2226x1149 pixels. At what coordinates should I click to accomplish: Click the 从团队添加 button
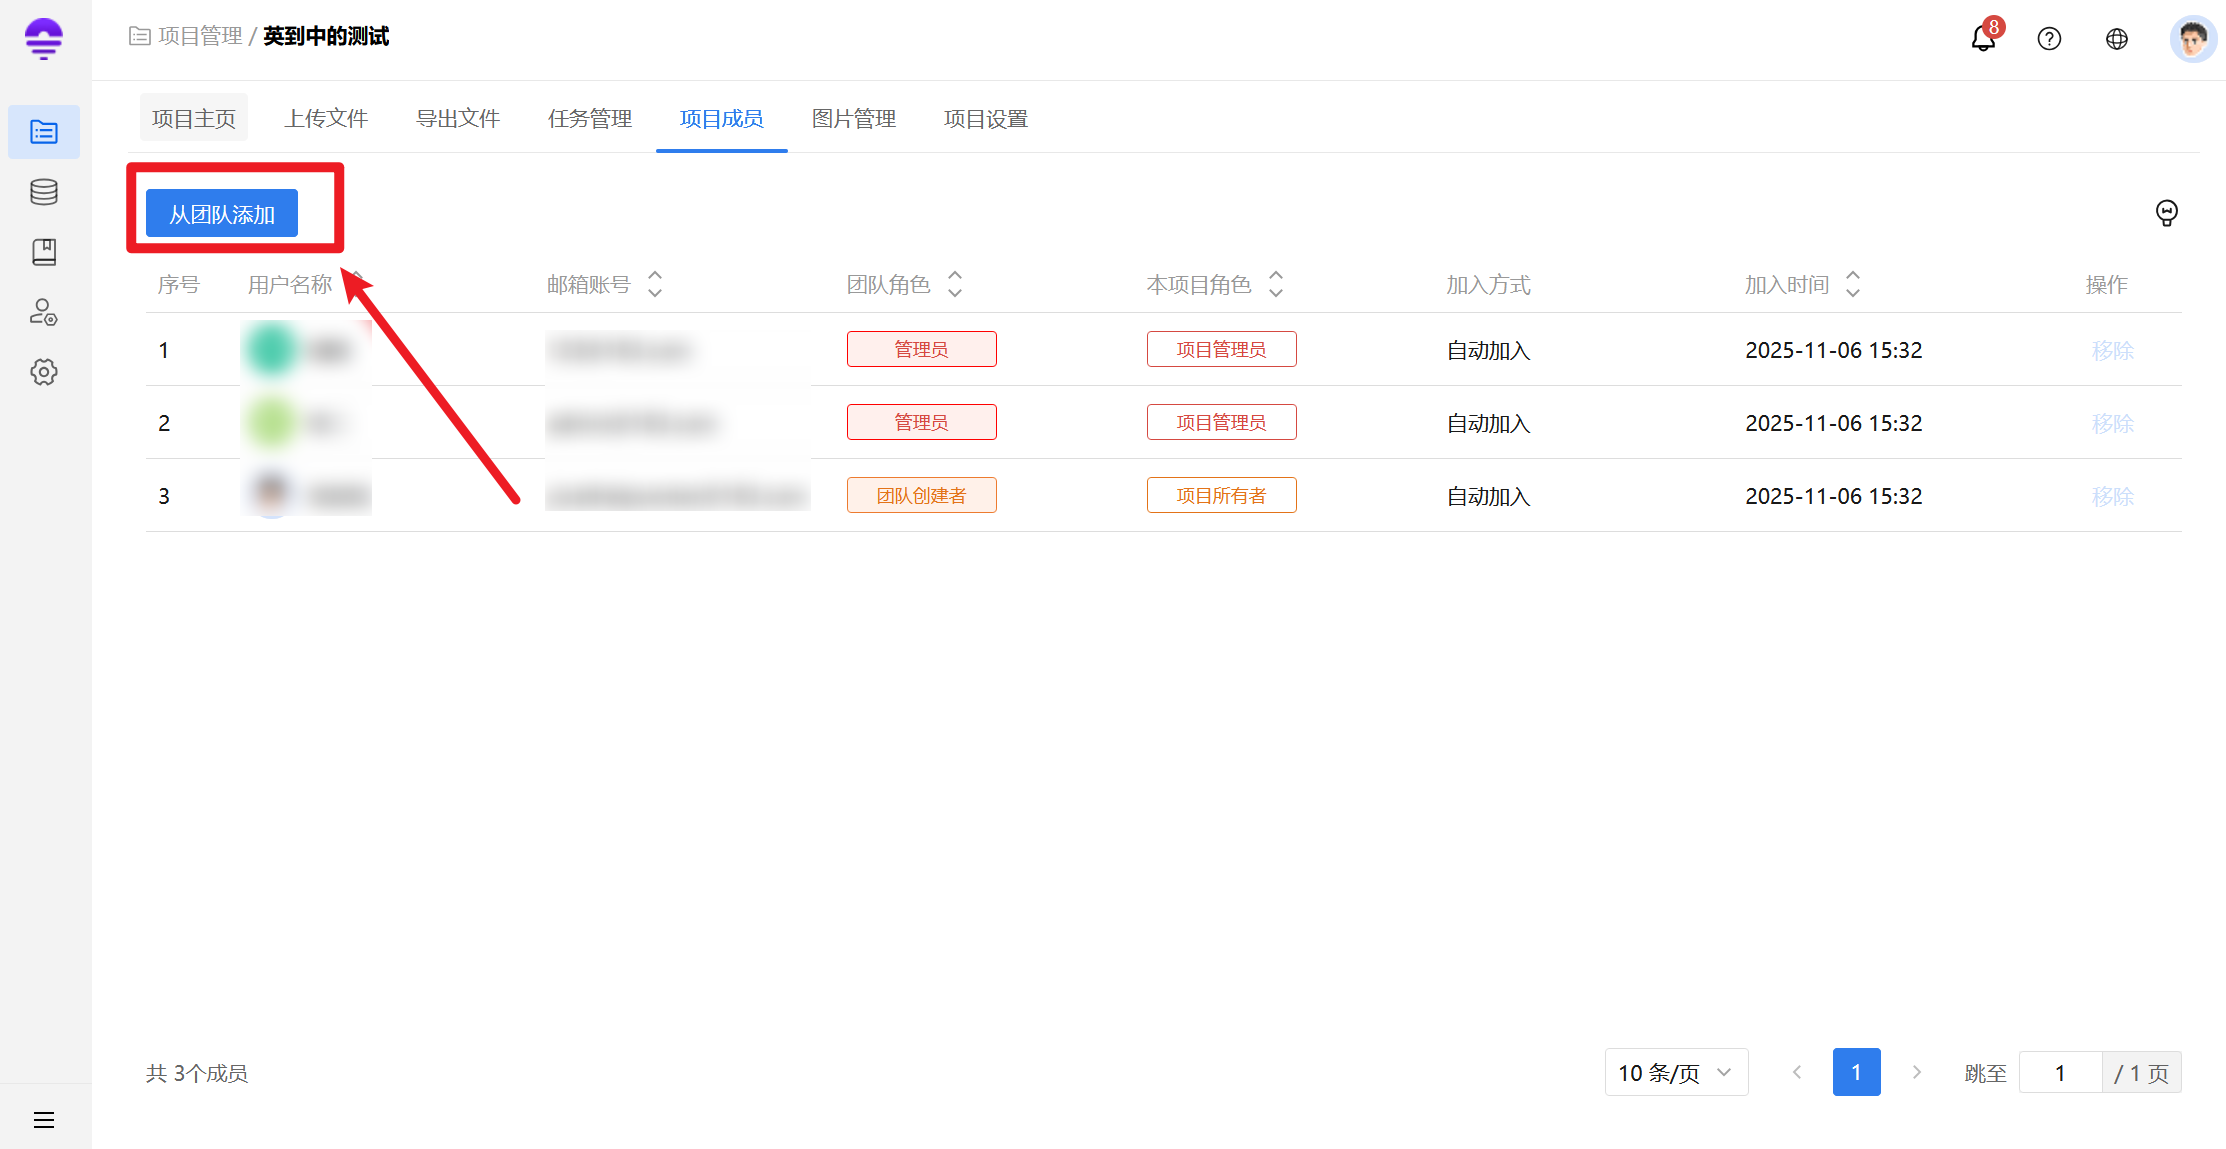point(222,214)
